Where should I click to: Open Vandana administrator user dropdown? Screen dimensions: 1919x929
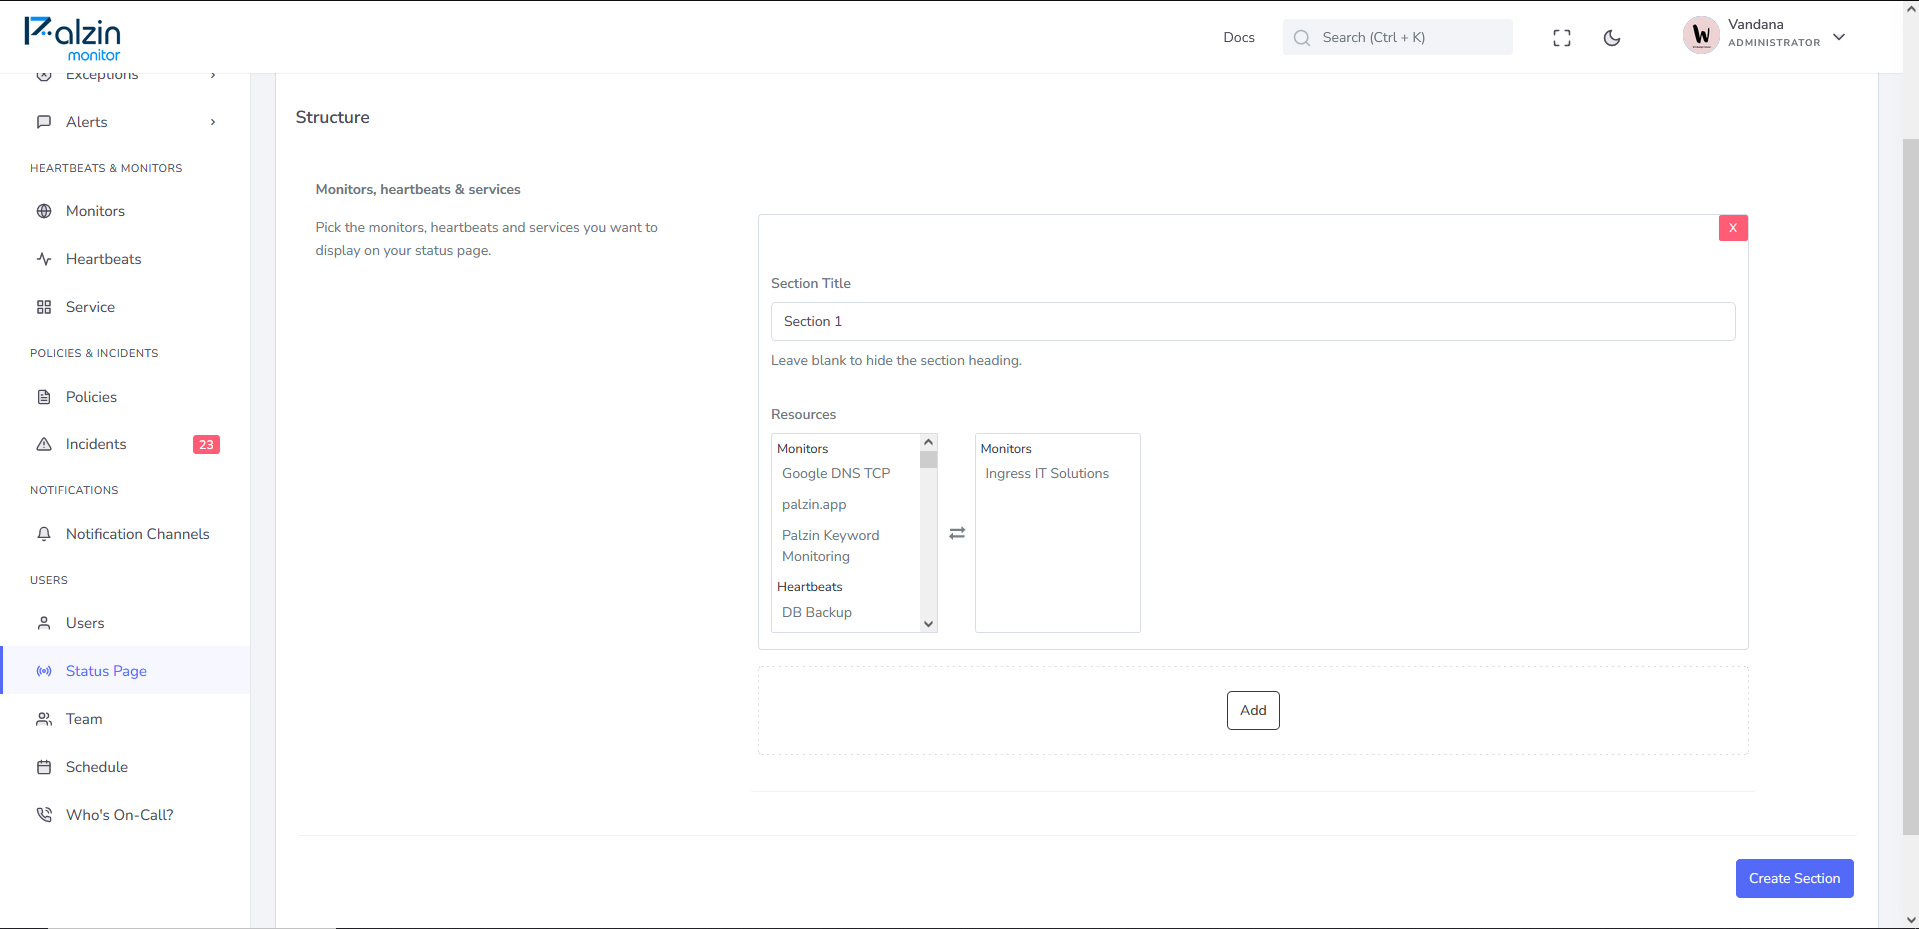(x=1765, y=37)
